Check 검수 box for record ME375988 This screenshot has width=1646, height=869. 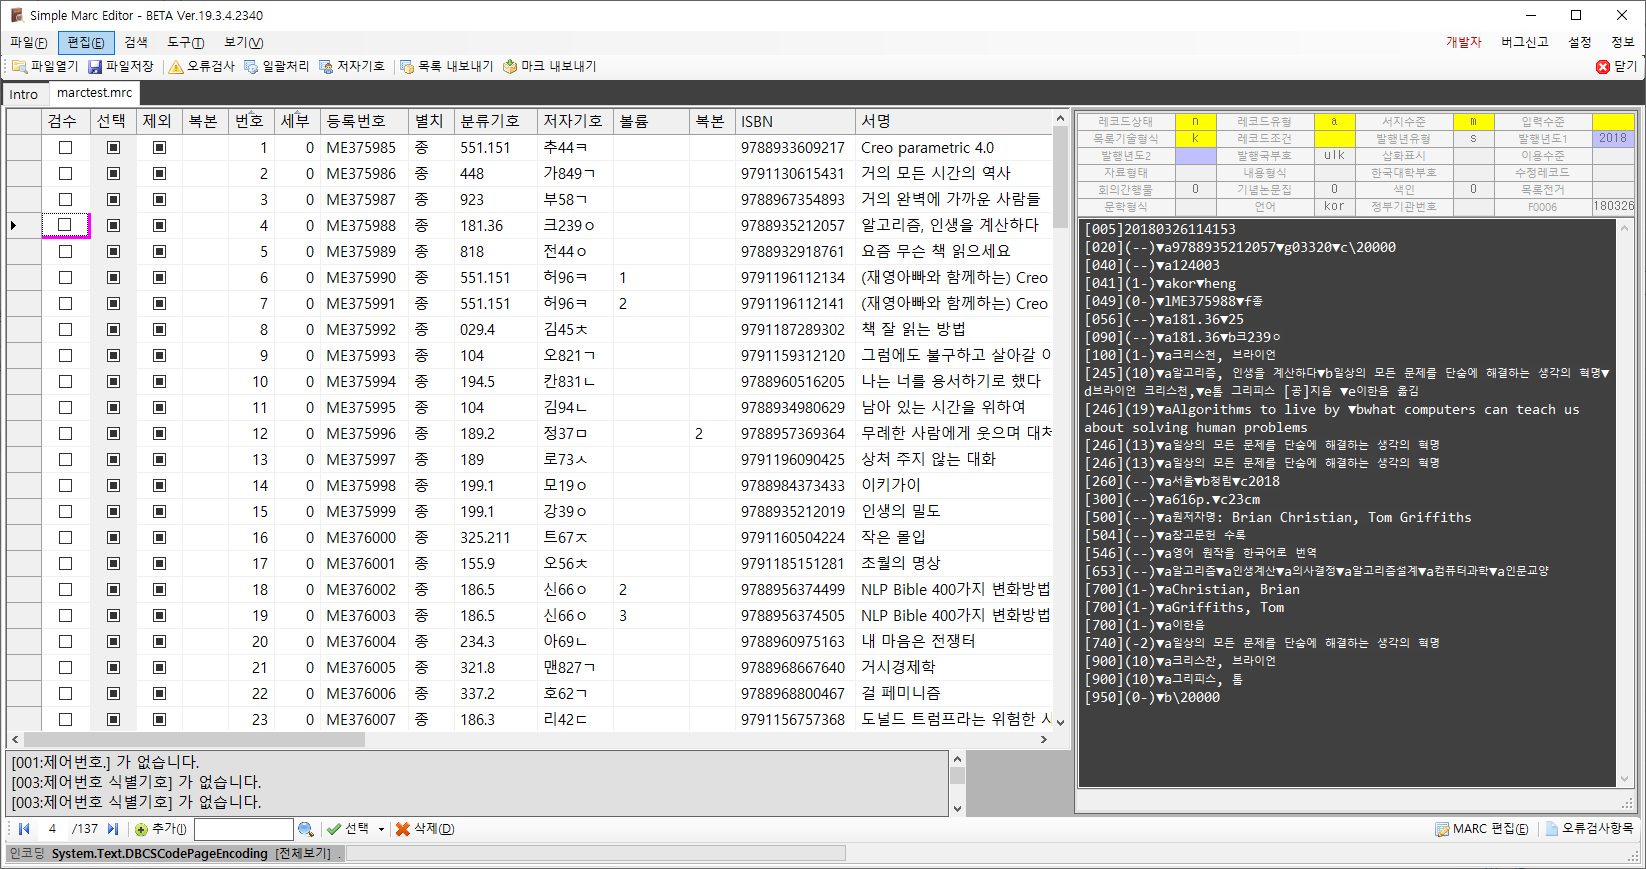pyautogui.click(x=66, y=225)
